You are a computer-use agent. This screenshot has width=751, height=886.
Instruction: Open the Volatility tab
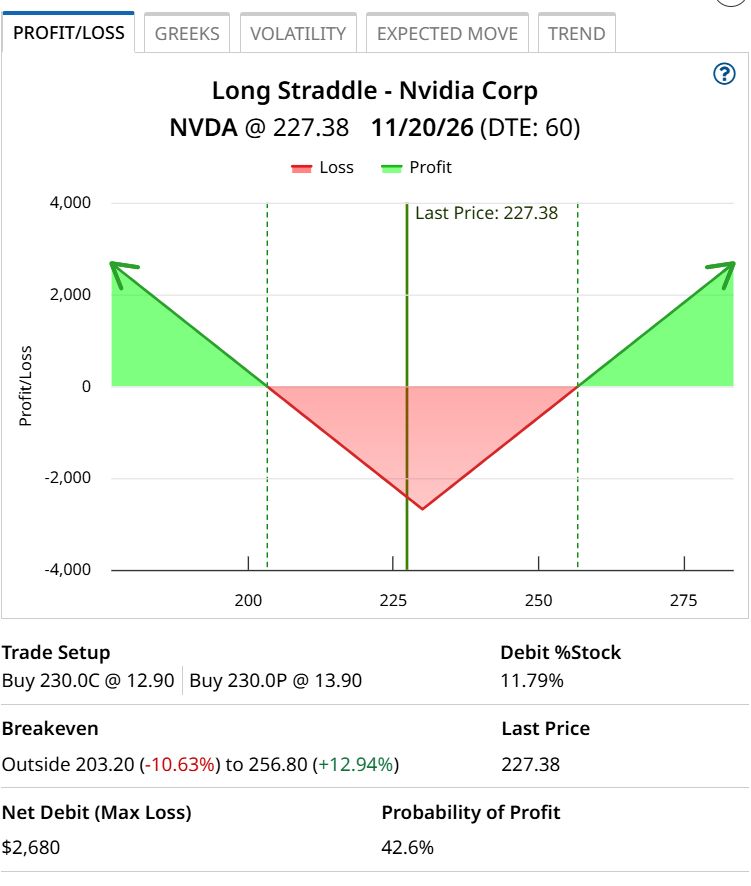pos(298,33)
